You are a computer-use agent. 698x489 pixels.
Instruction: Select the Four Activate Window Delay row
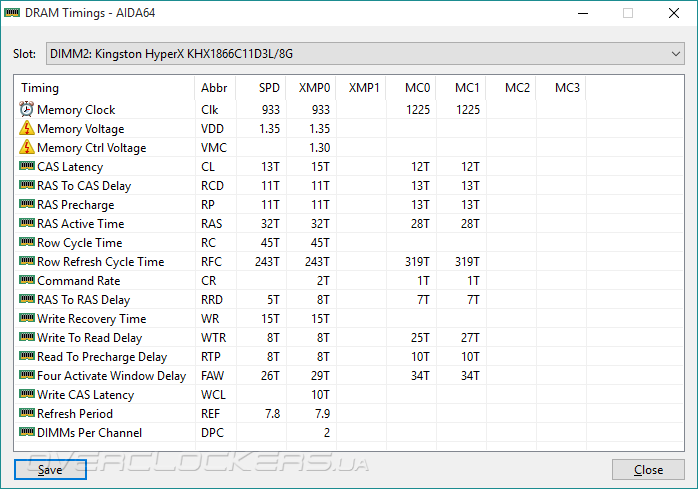point(111,376)
